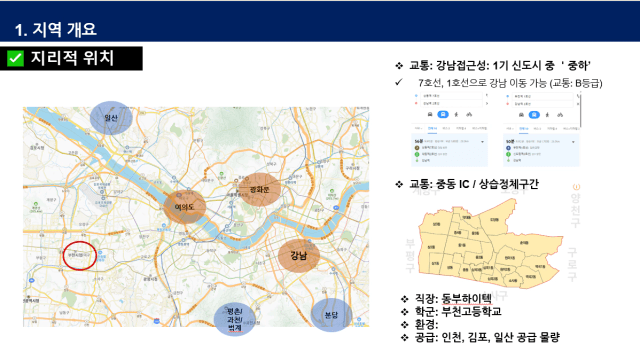Select the bicycle icon in the 56분 route panel
This screenshot has width=640, height=360.
pyautogui.click(x=469, y=115)
